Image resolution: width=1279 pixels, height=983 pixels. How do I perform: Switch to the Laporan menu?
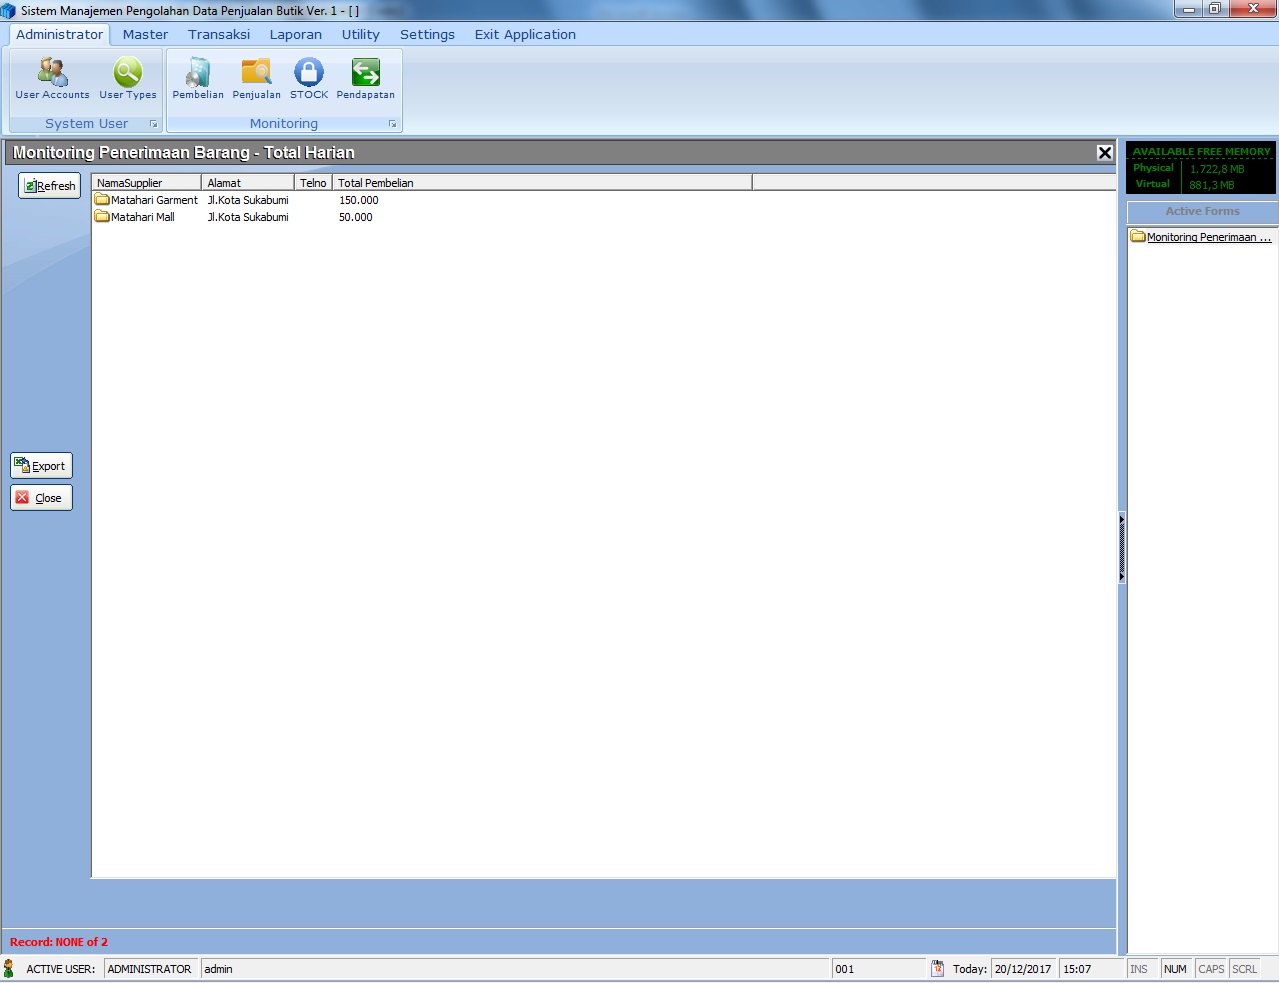click(295, 34)
